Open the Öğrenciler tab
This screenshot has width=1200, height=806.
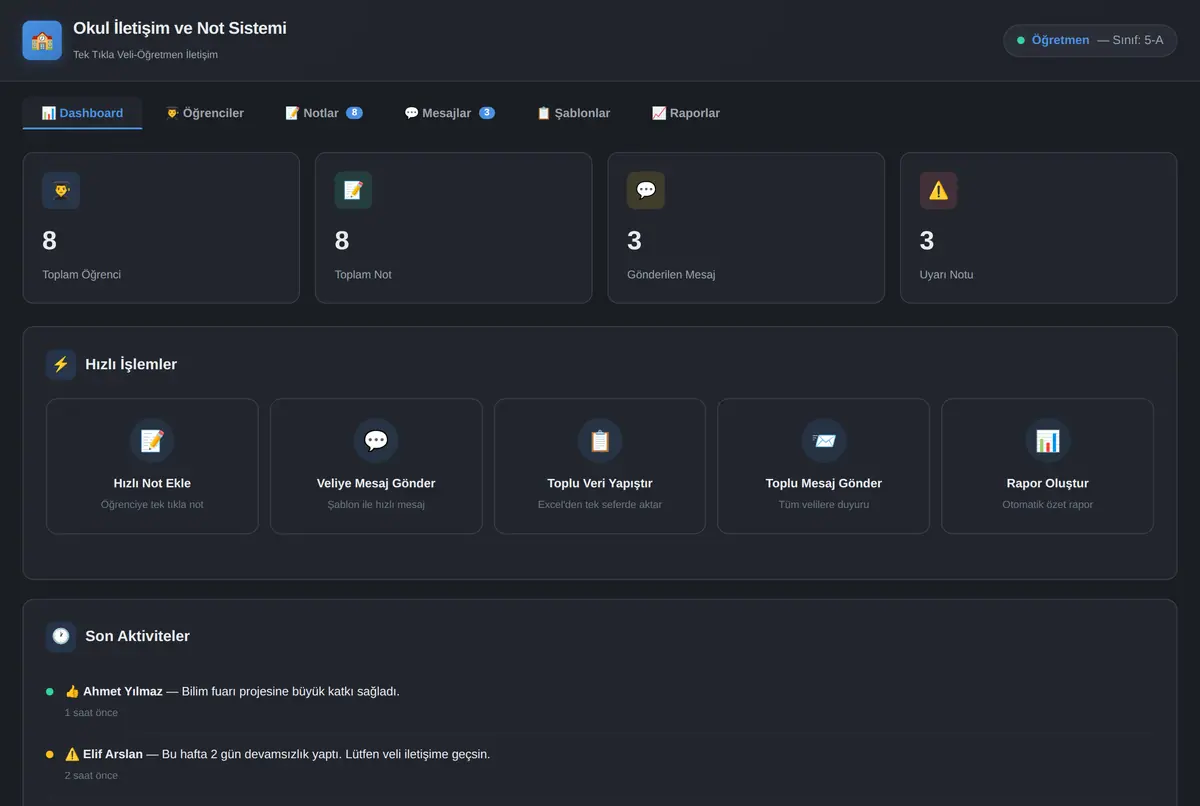pyautogui.click(x=205, y=113)
